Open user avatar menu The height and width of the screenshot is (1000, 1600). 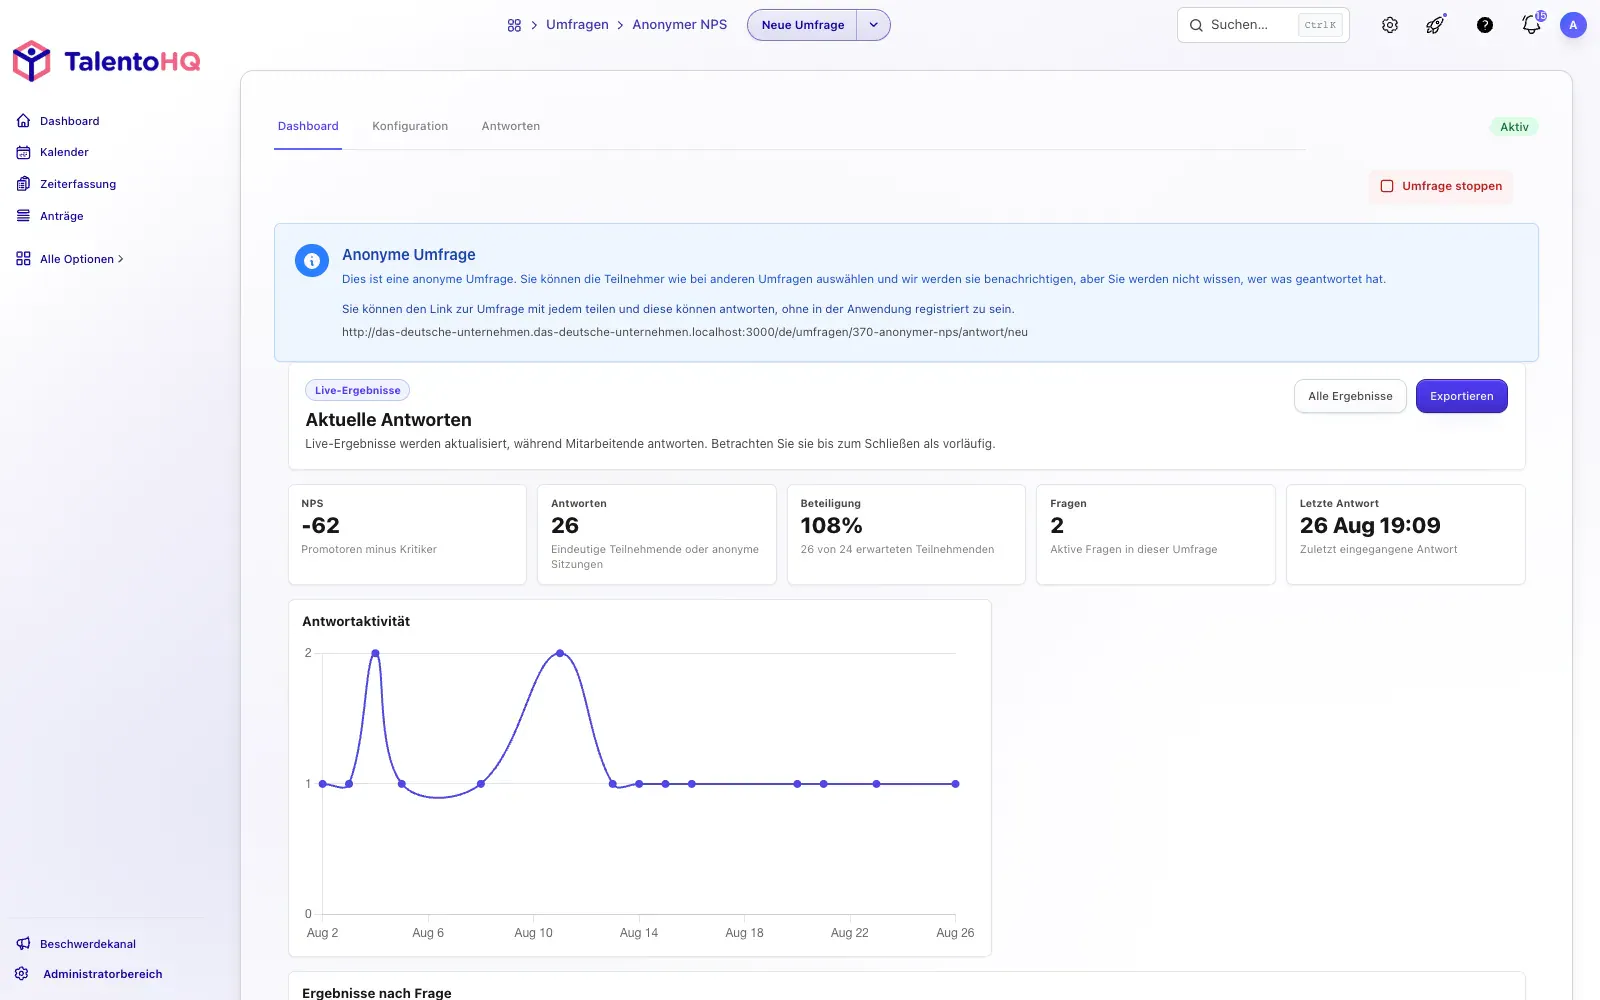[x=1573, y=25]
